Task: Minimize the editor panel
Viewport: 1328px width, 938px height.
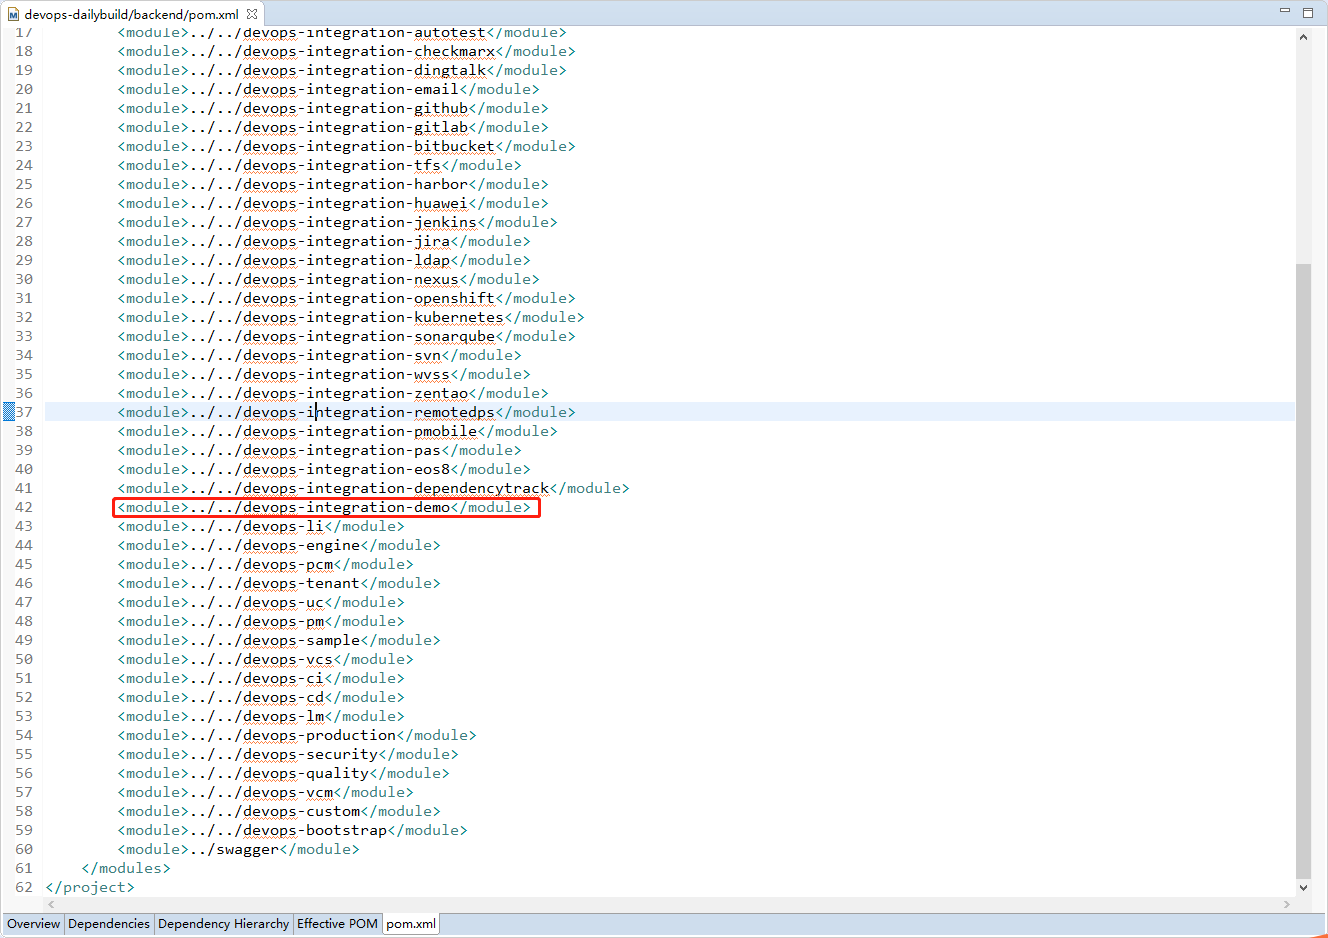Action: [1285, 12]
